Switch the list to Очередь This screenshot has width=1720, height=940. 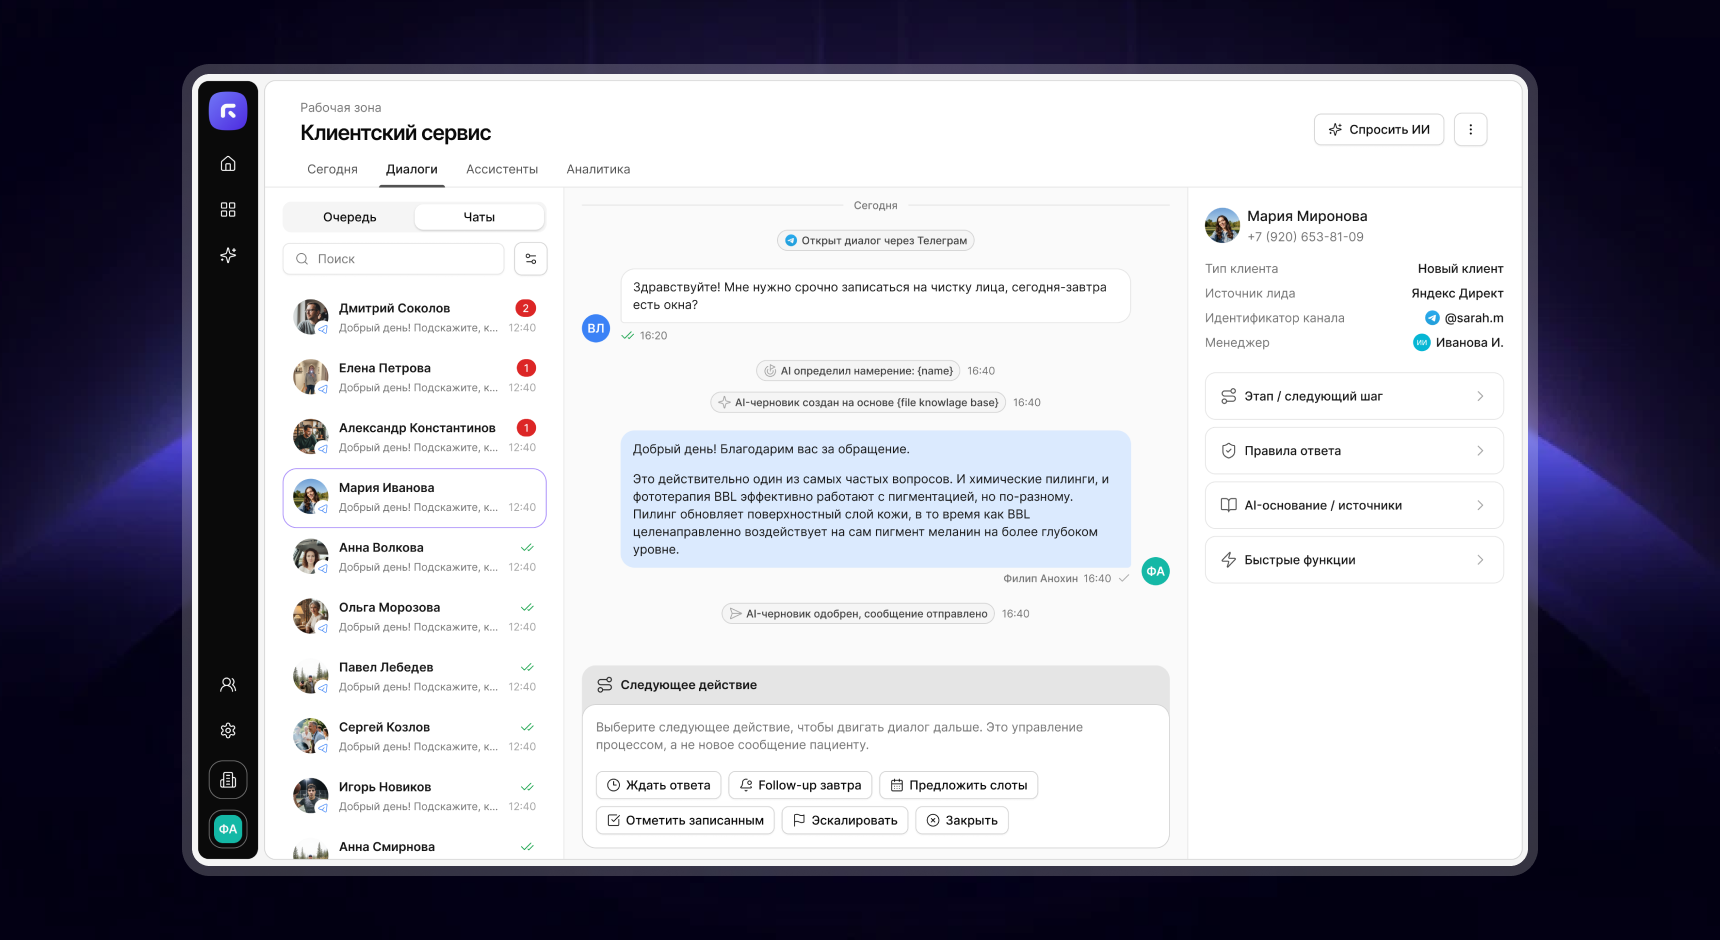tap(350, 217)
